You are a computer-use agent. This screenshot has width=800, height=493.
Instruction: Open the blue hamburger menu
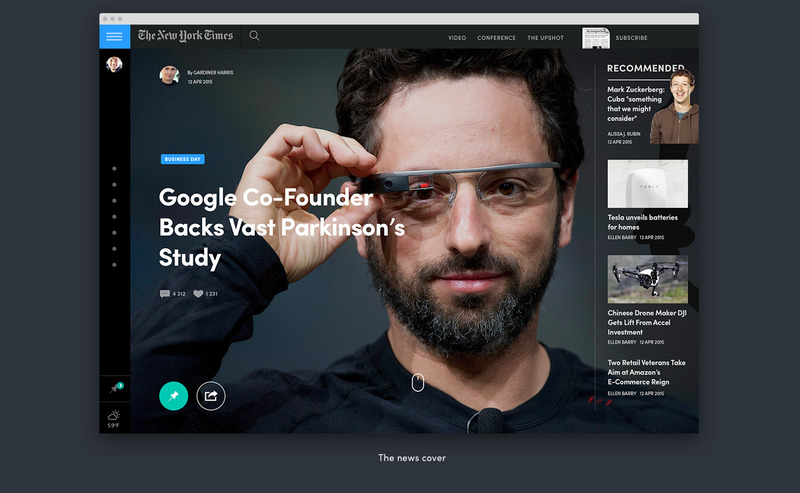click(114, 37)
